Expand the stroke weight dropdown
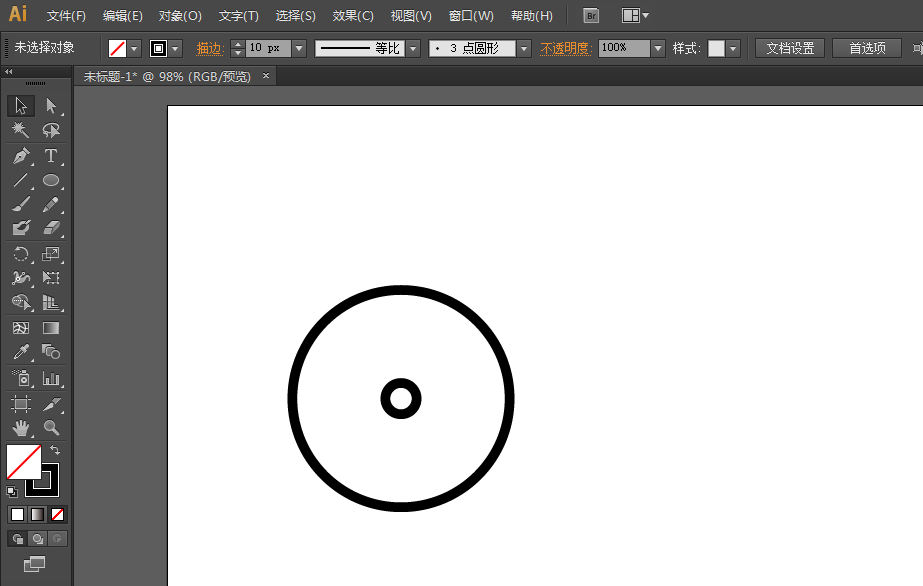 pyautogui.click(x=298, y=48)
